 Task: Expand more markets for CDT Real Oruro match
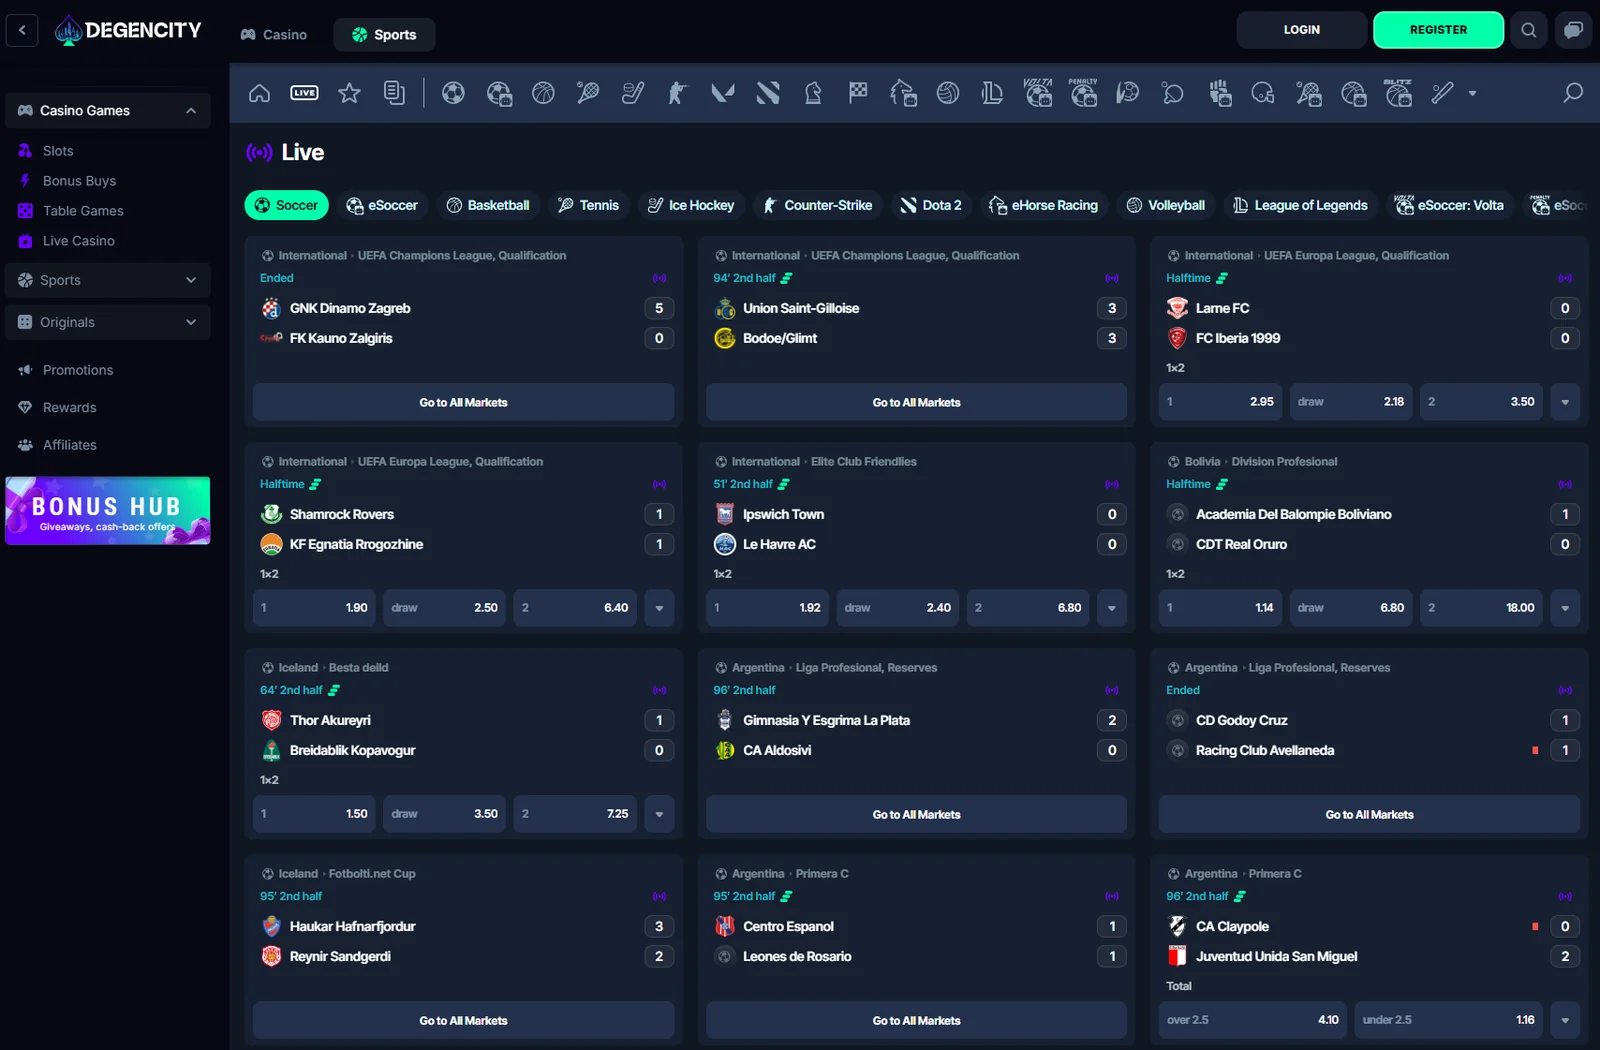[x=1565, y=608]
